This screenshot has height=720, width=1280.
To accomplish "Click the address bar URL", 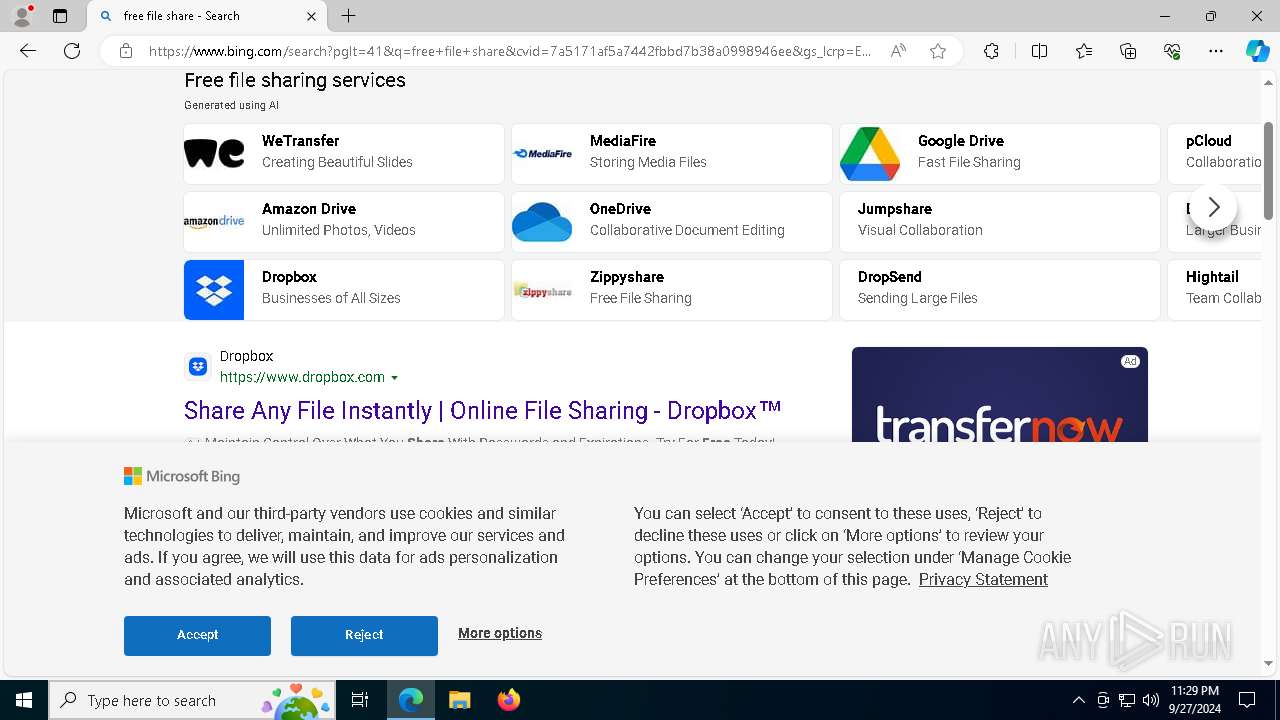I will click(x=510, y=51).
